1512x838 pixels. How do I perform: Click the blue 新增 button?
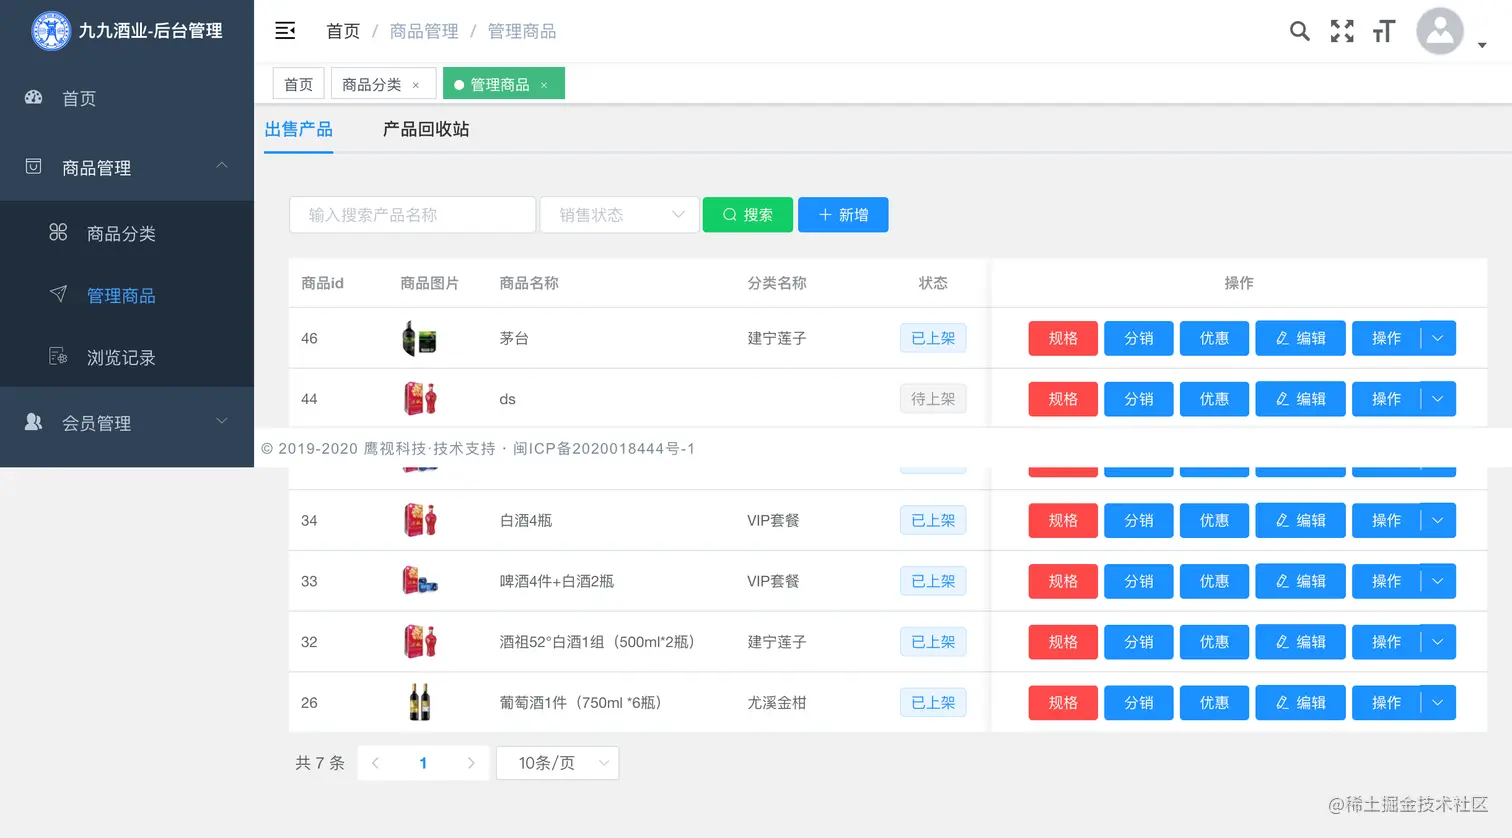(x=842, y=214)
